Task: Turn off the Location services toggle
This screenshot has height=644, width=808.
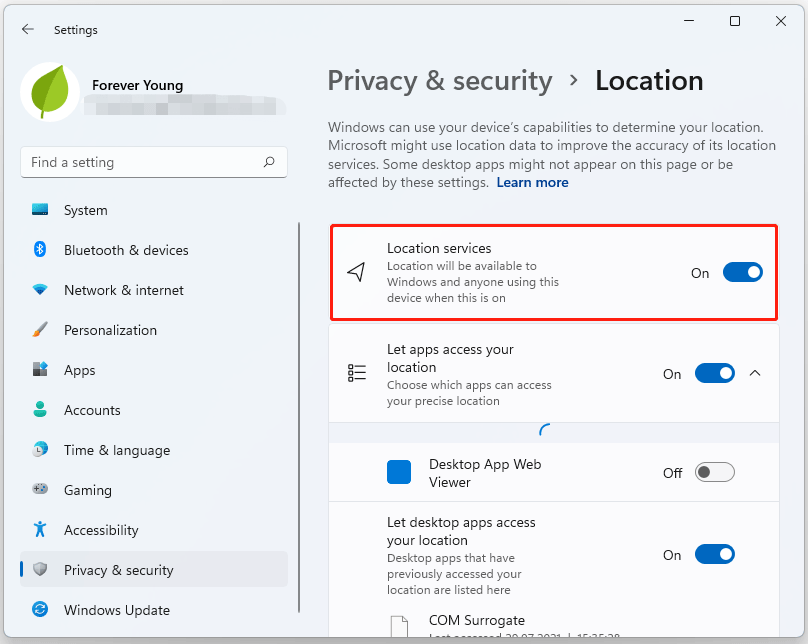Action: (x=743, y=273)
